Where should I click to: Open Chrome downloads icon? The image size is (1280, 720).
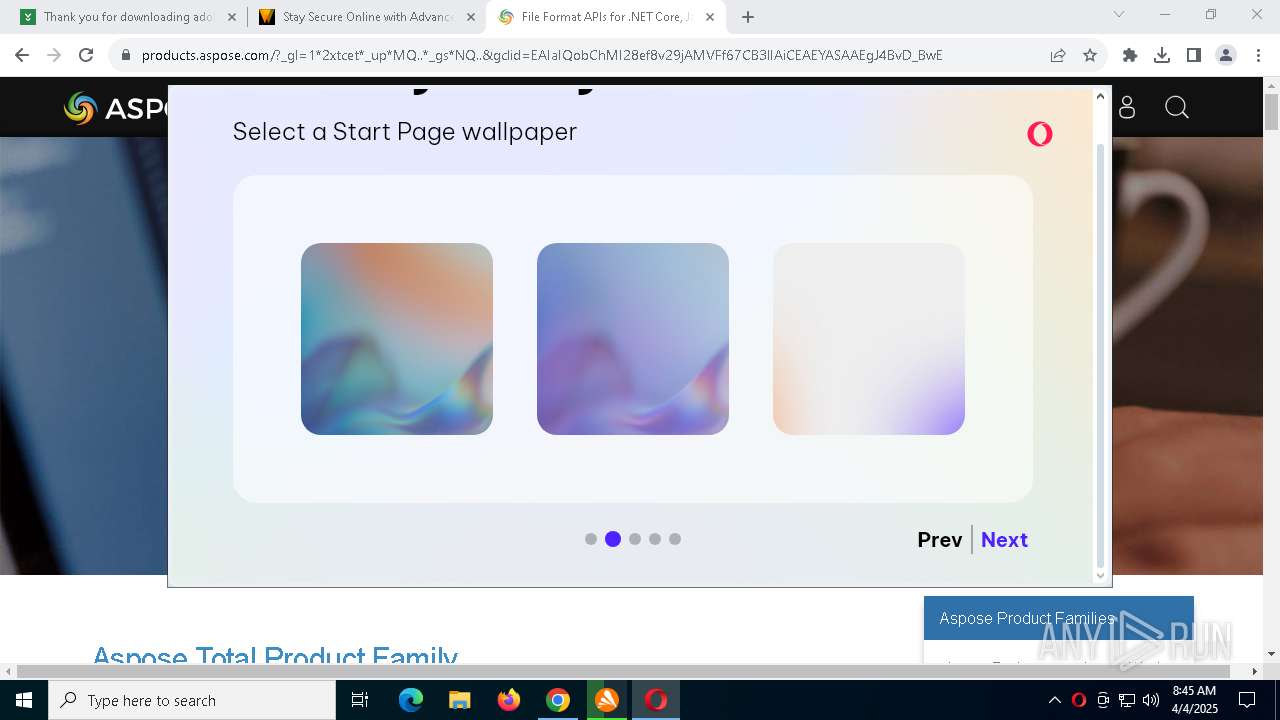coord(1162,55)
